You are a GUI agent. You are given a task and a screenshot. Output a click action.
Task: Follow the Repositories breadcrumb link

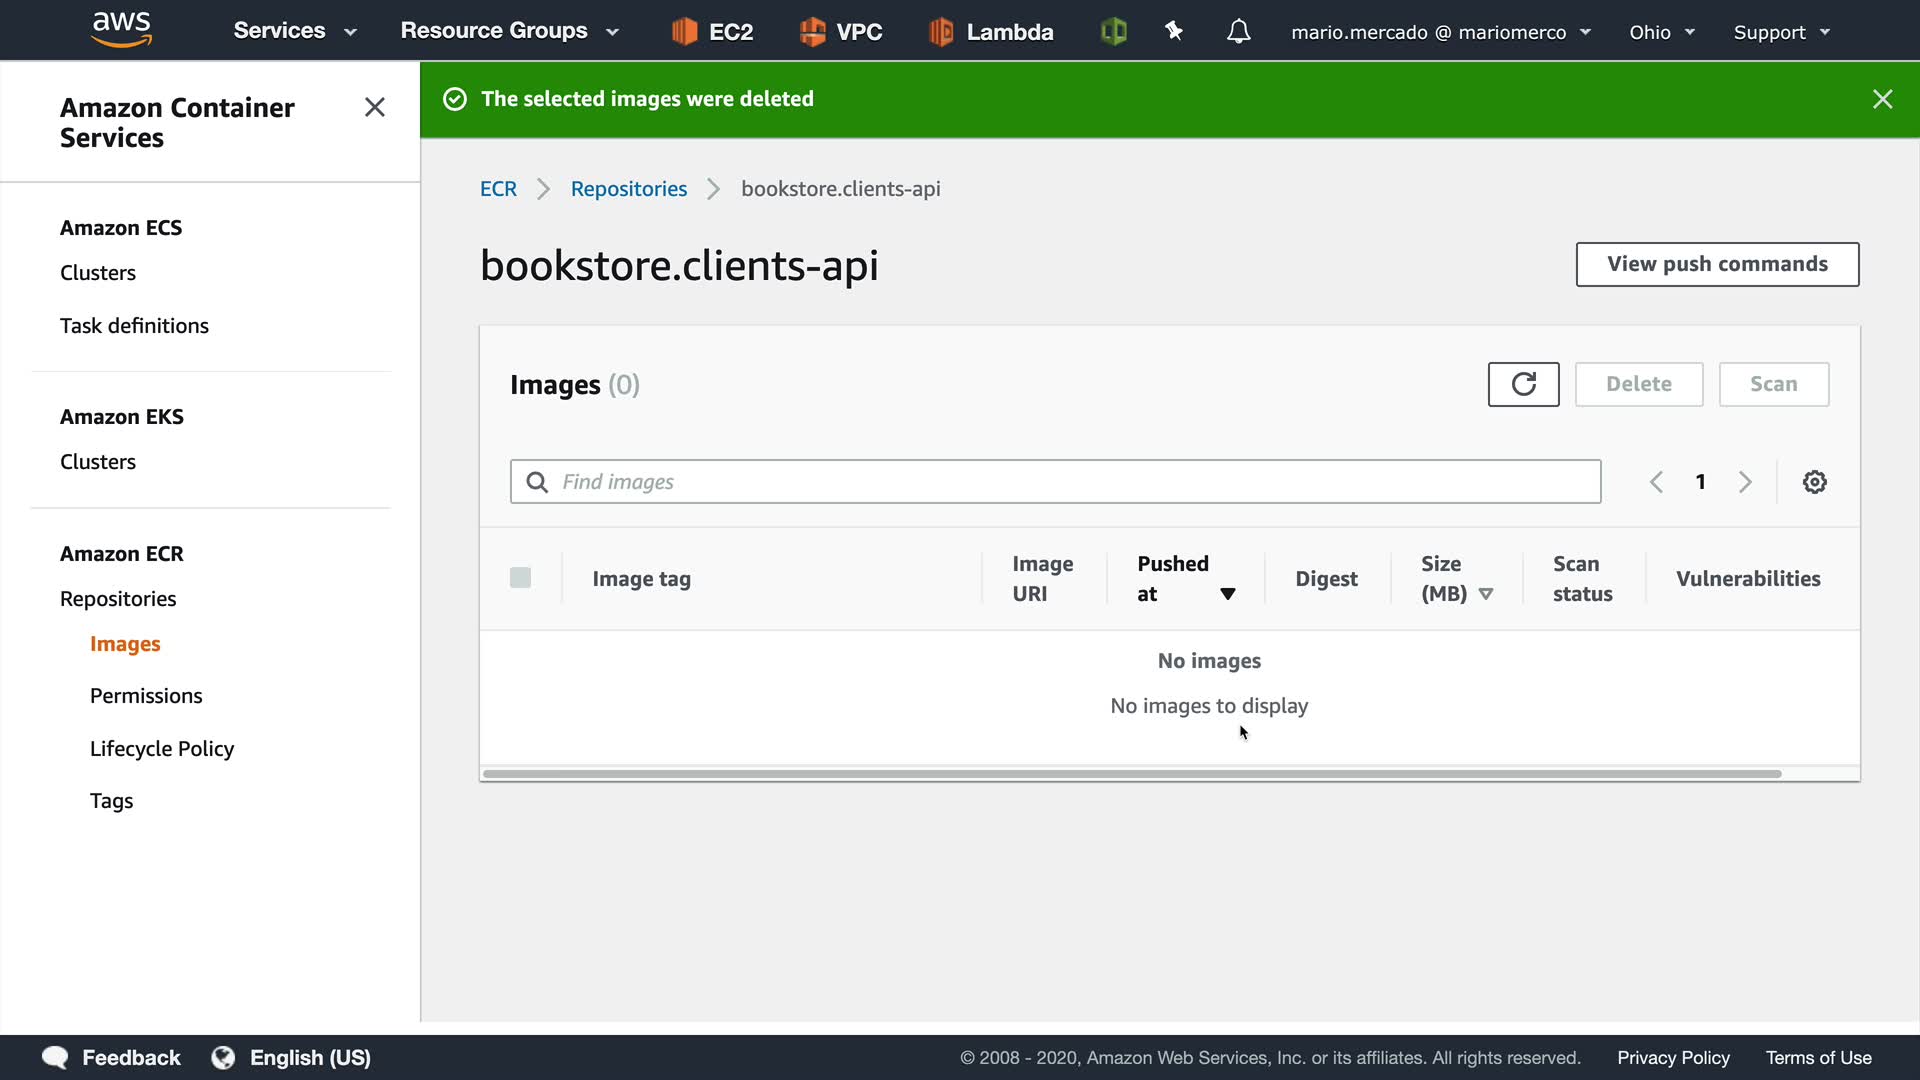click(628, 189)
